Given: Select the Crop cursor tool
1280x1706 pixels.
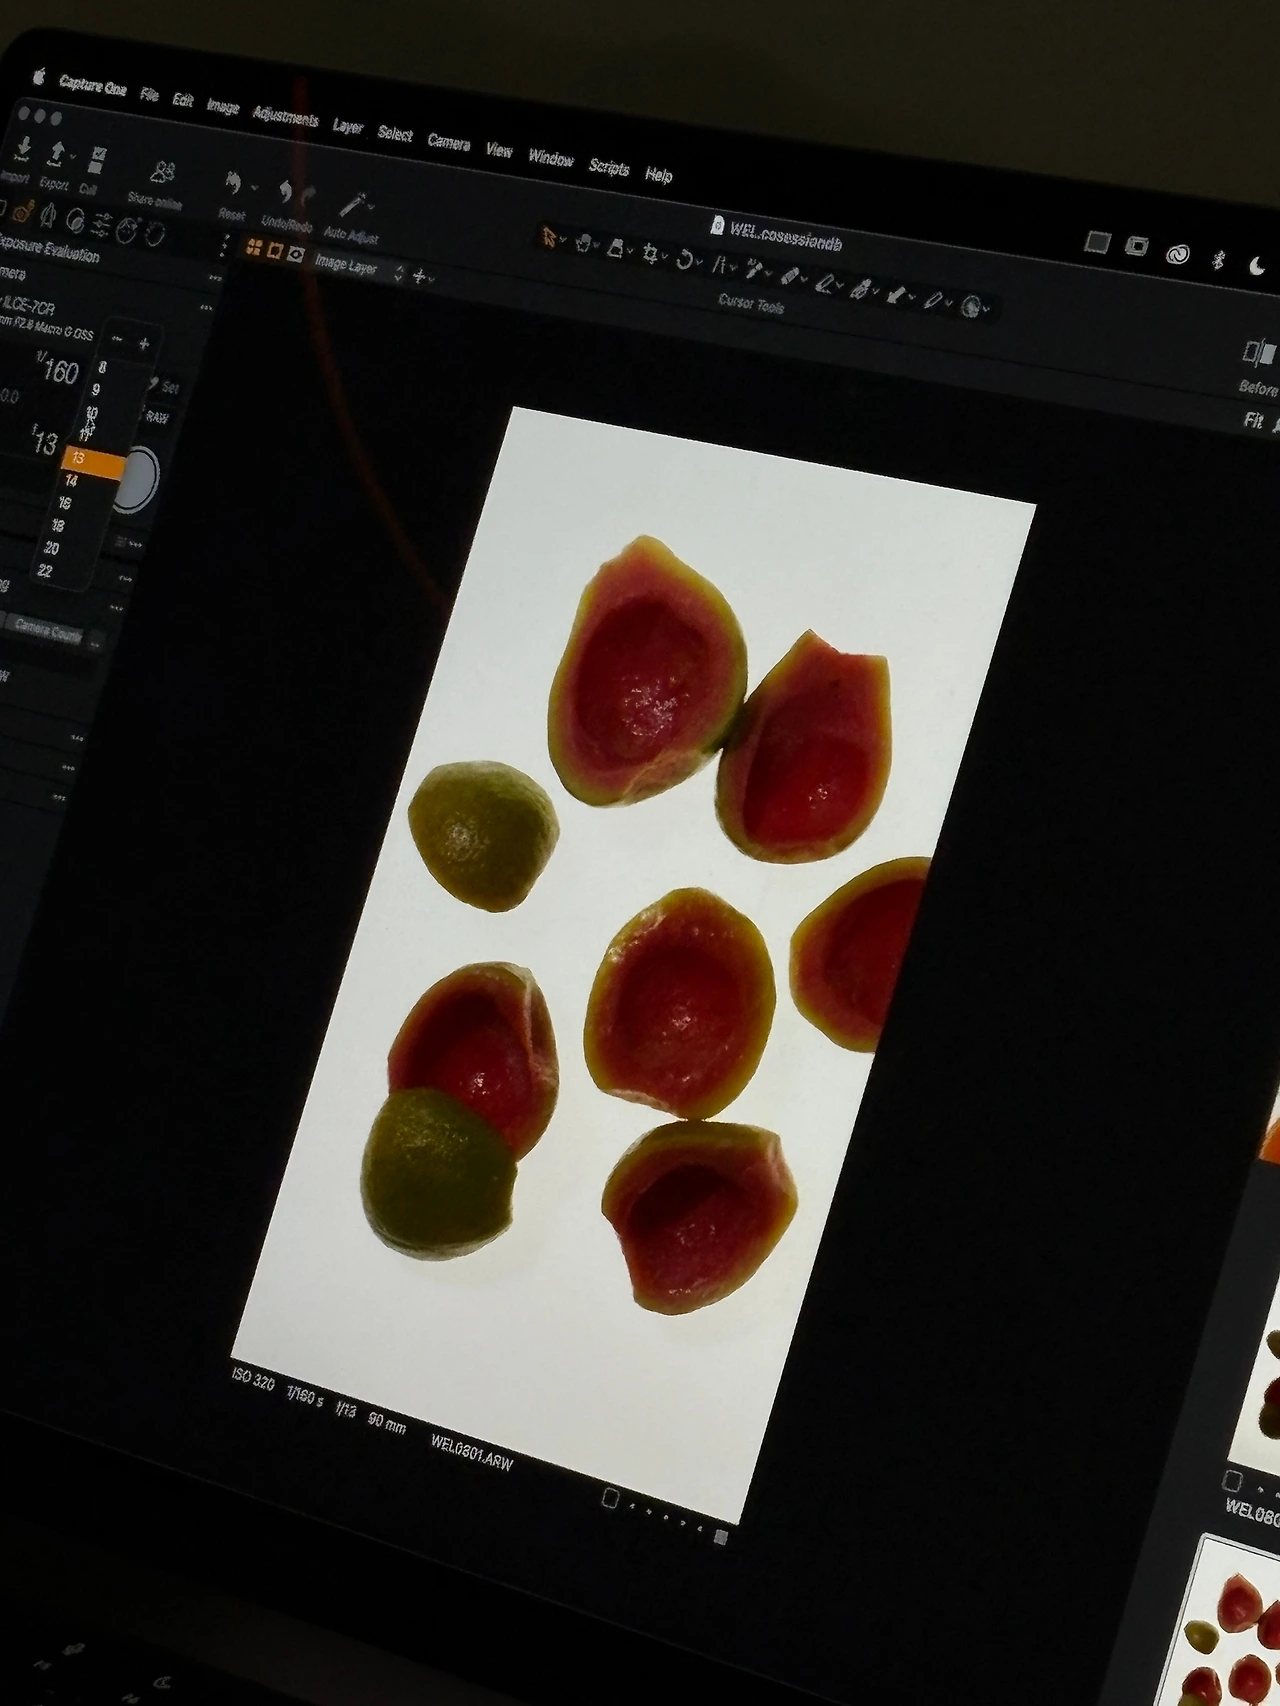Looking at the screenshot, I should (650, 253).
